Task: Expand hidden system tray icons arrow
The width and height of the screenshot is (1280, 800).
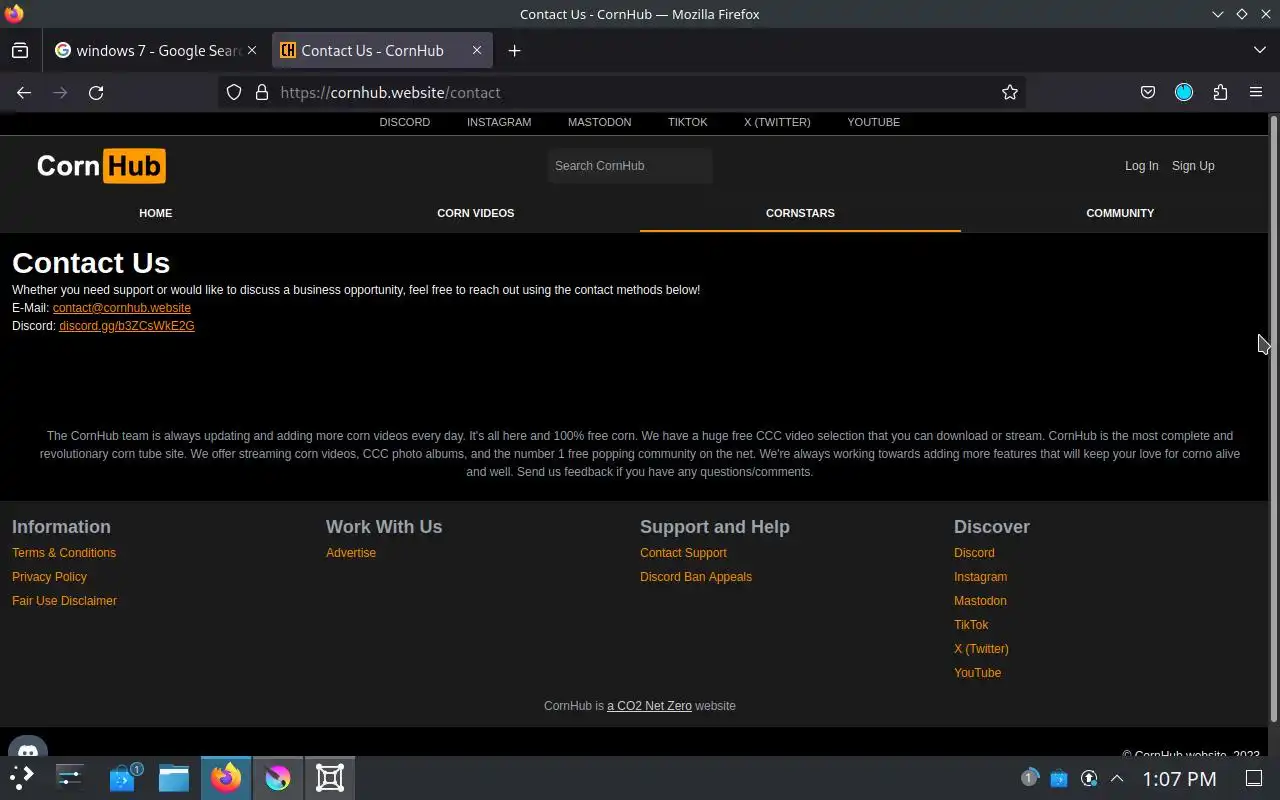Action: coord(1117,778)
